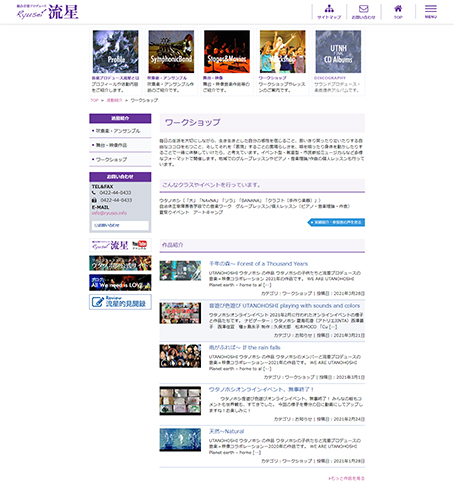Open 天然~Natural article title

pyautogui.click(x=226, y=431)
